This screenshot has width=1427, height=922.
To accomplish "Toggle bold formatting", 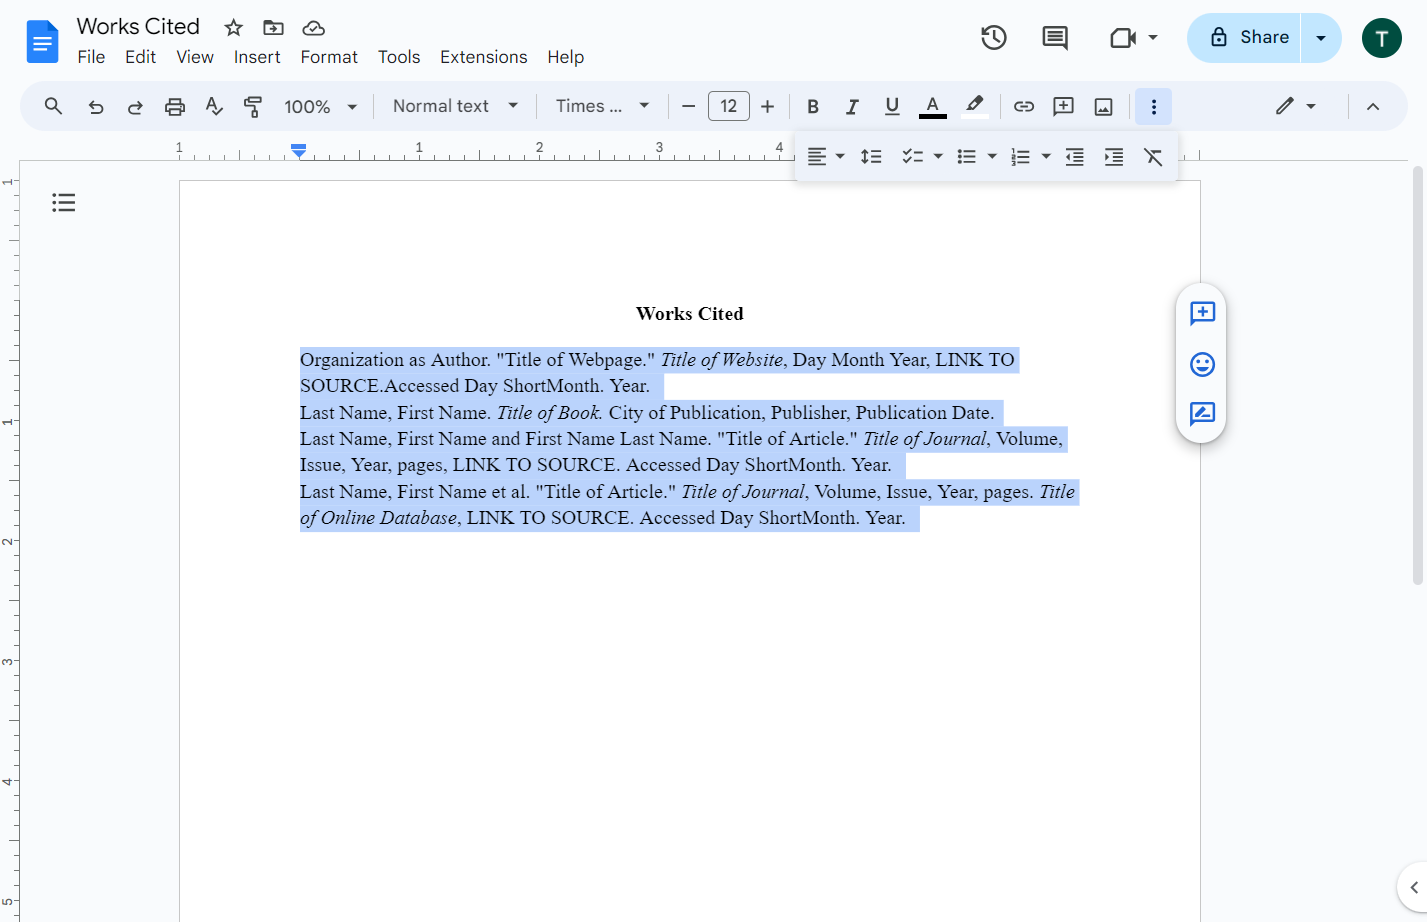I will click(813, 106).
